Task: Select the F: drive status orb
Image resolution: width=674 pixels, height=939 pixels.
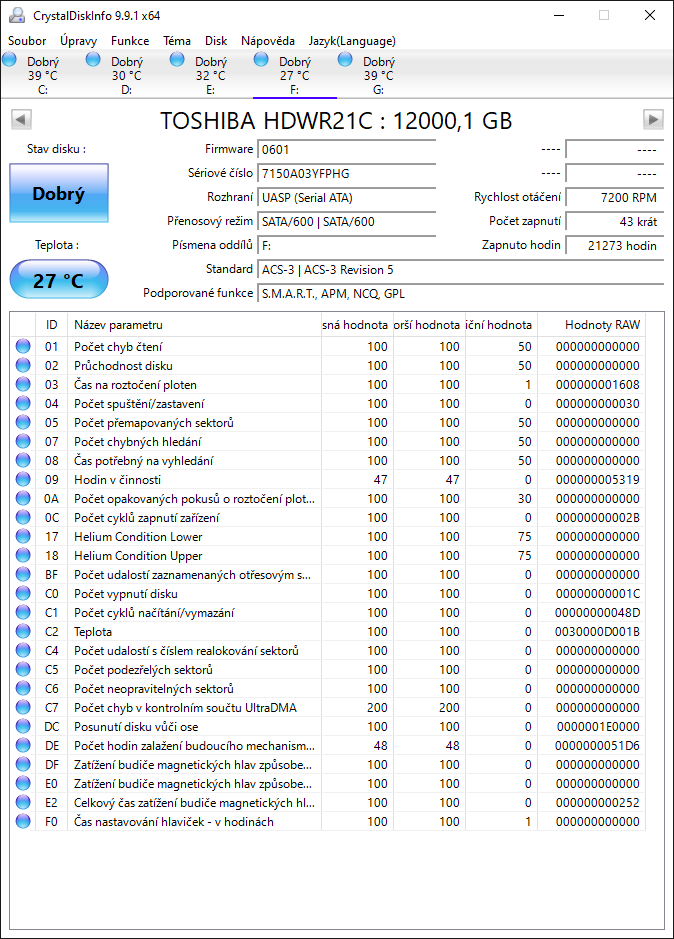Action: point(261,59)
